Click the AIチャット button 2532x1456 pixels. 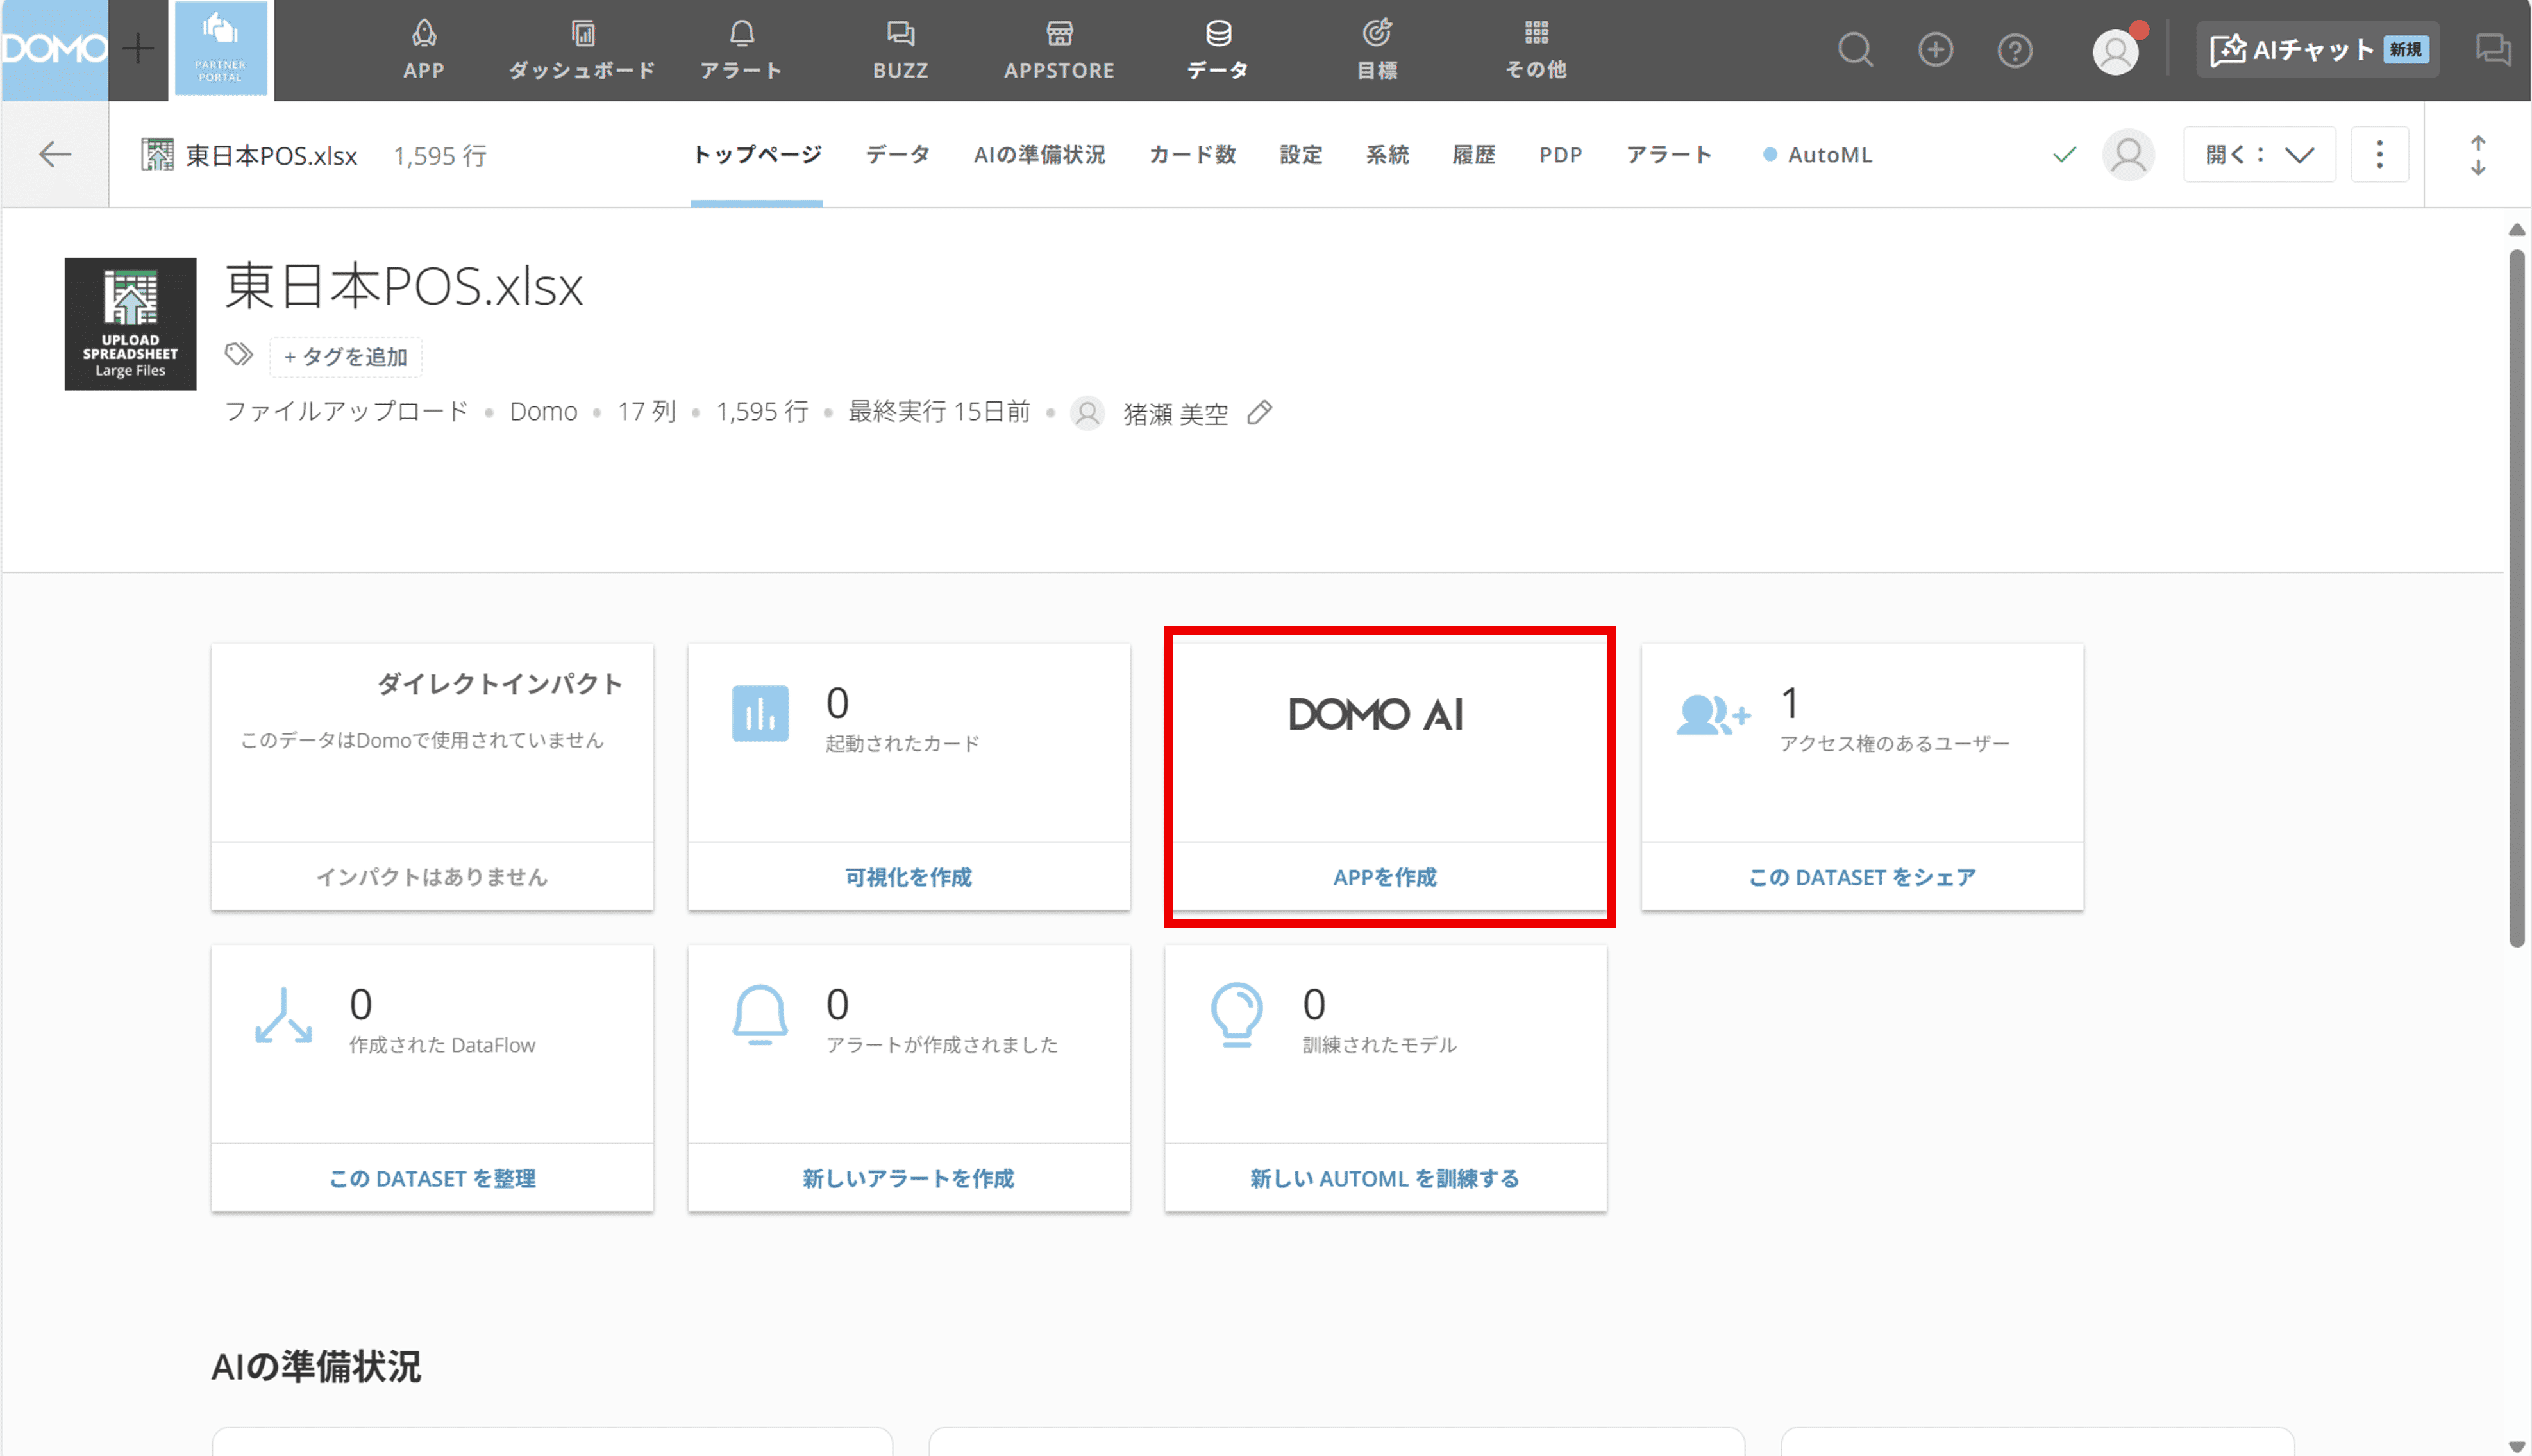[2317, 49]
